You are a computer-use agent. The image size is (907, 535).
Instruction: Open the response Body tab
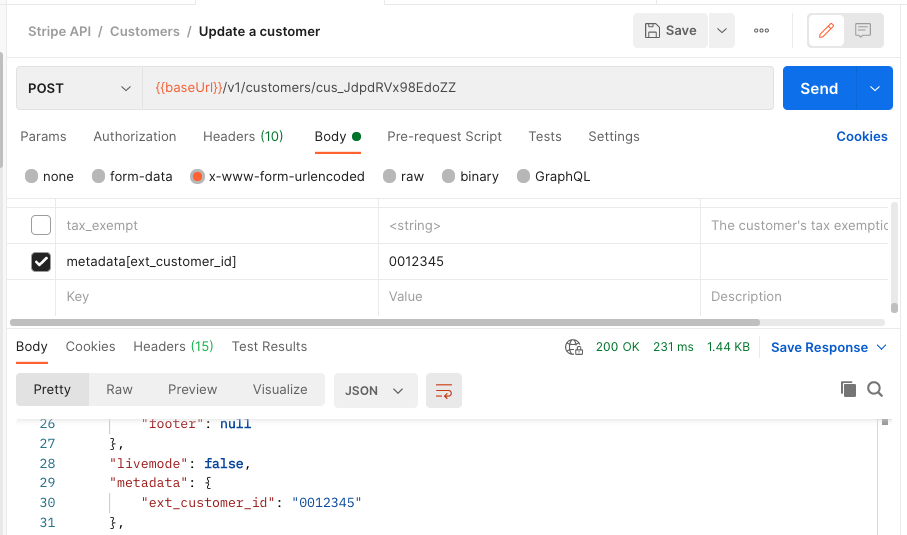coord(31,346)
